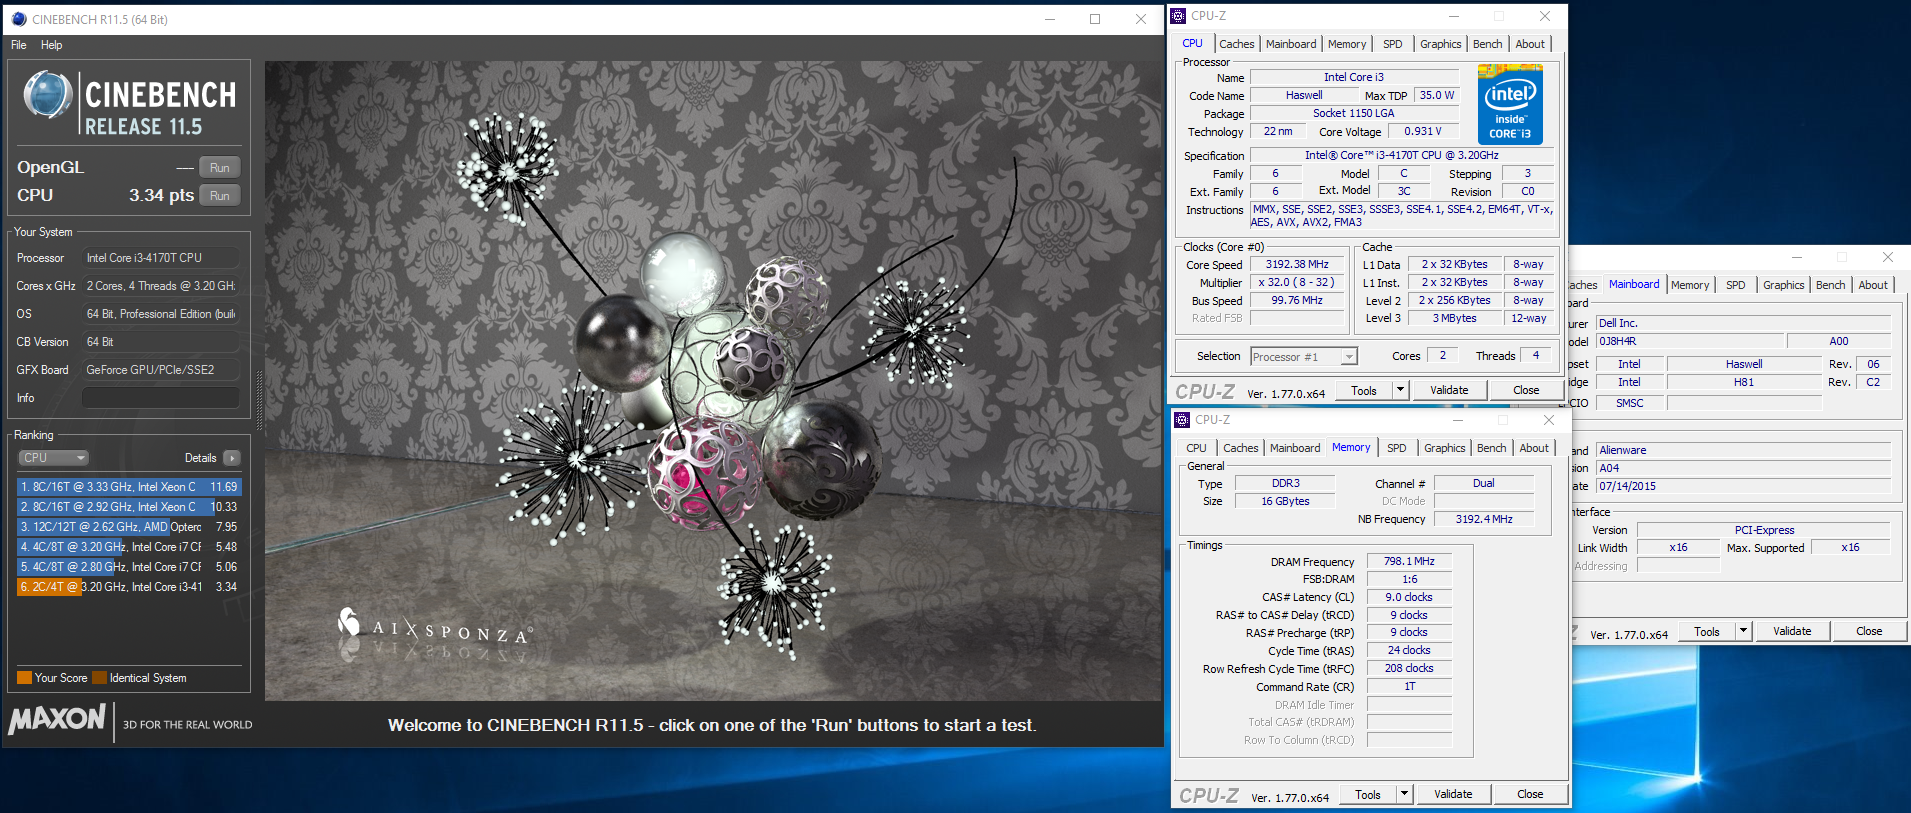Screen dimensions: 1911x813
Task: Open the Help menu in Cinebench
Action: [x=51, y=45]
